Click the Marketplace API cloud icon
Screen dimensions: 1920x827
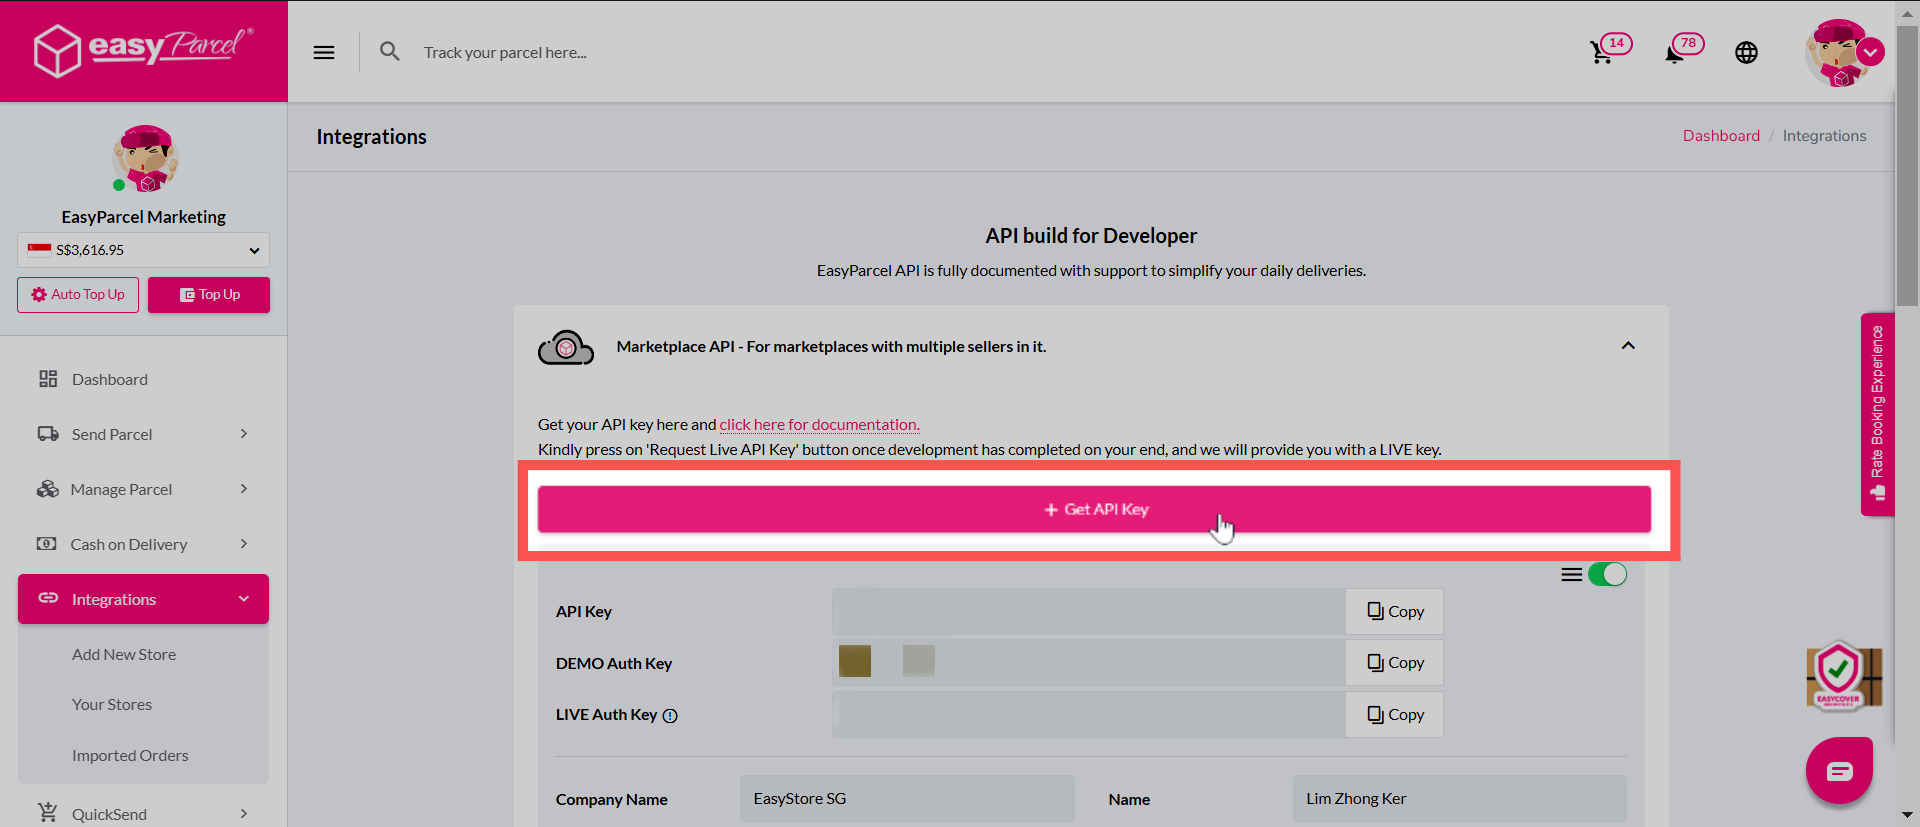tap(566, 348)
